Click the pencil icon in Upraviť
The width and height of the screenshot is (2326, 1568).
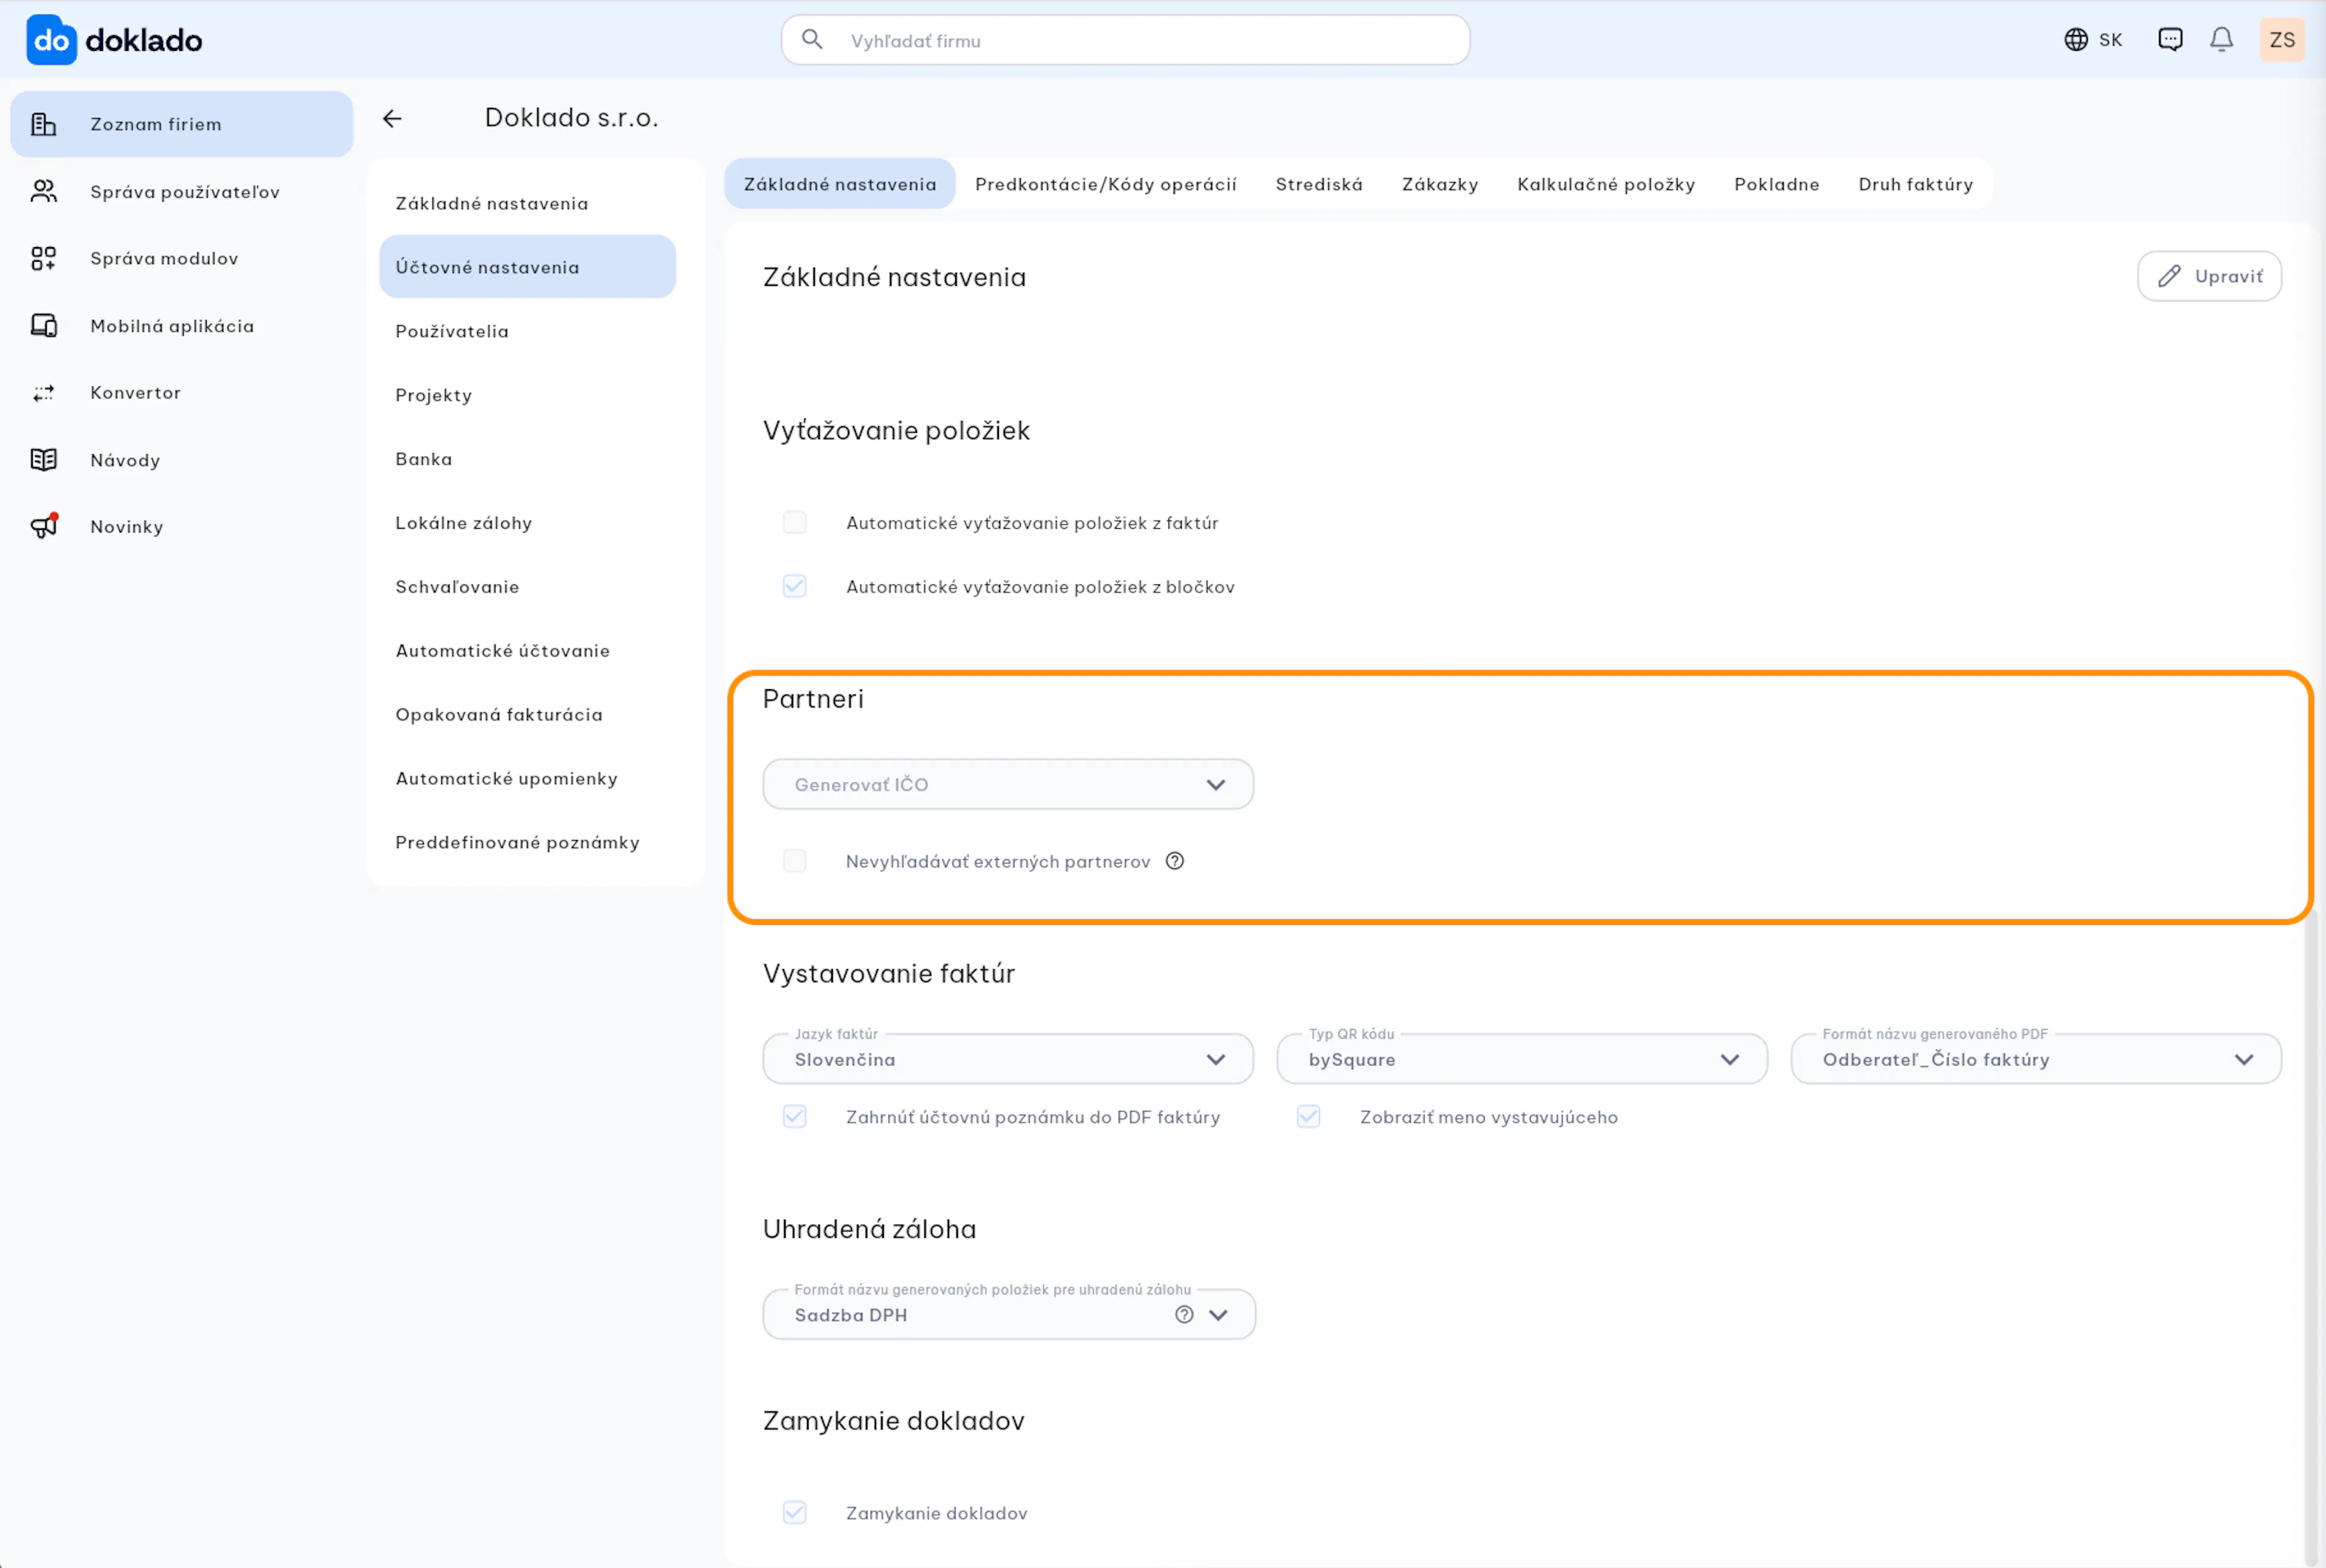pyautogui.click(x=2169, y=276)
